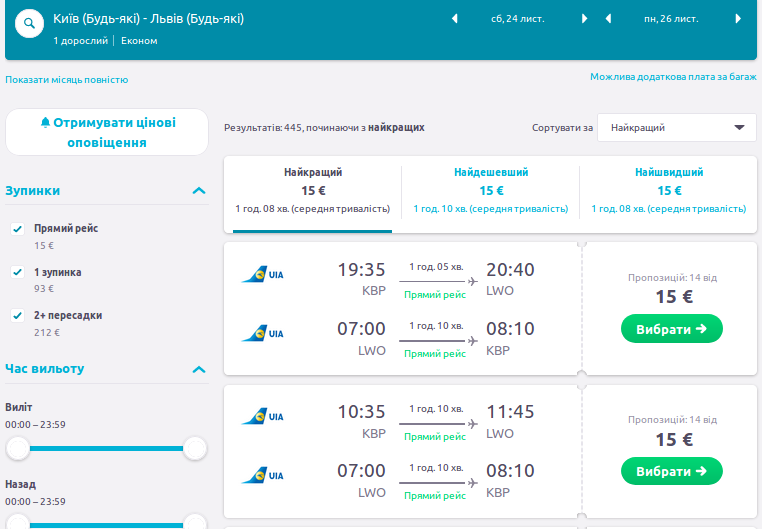Click the search magnifier icon
This screenshot has height=529, width=762.
(29, 24)
